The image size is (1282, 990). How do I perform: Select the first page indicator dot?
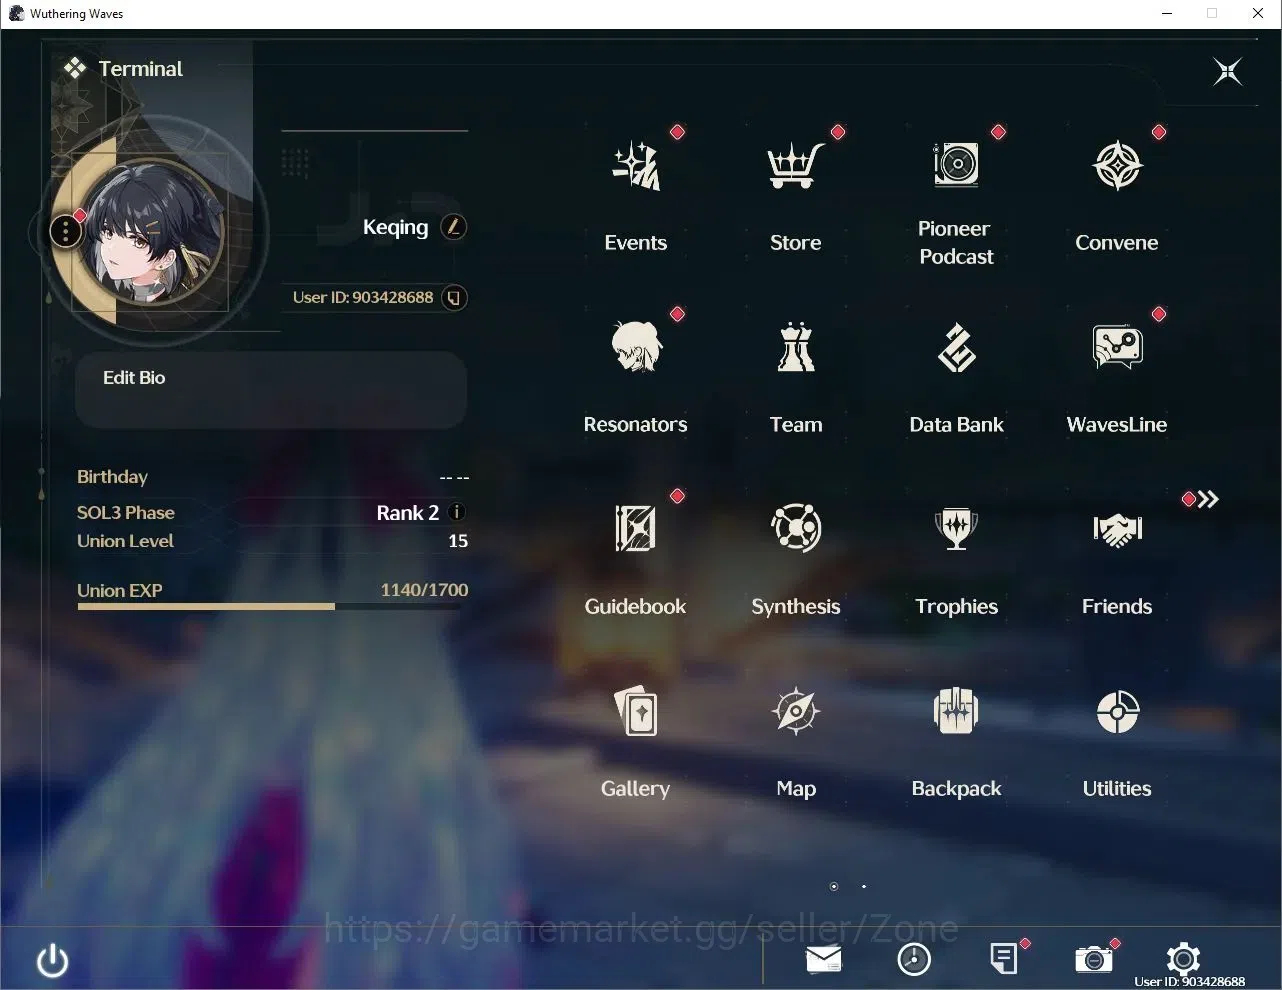pos(834,886)
